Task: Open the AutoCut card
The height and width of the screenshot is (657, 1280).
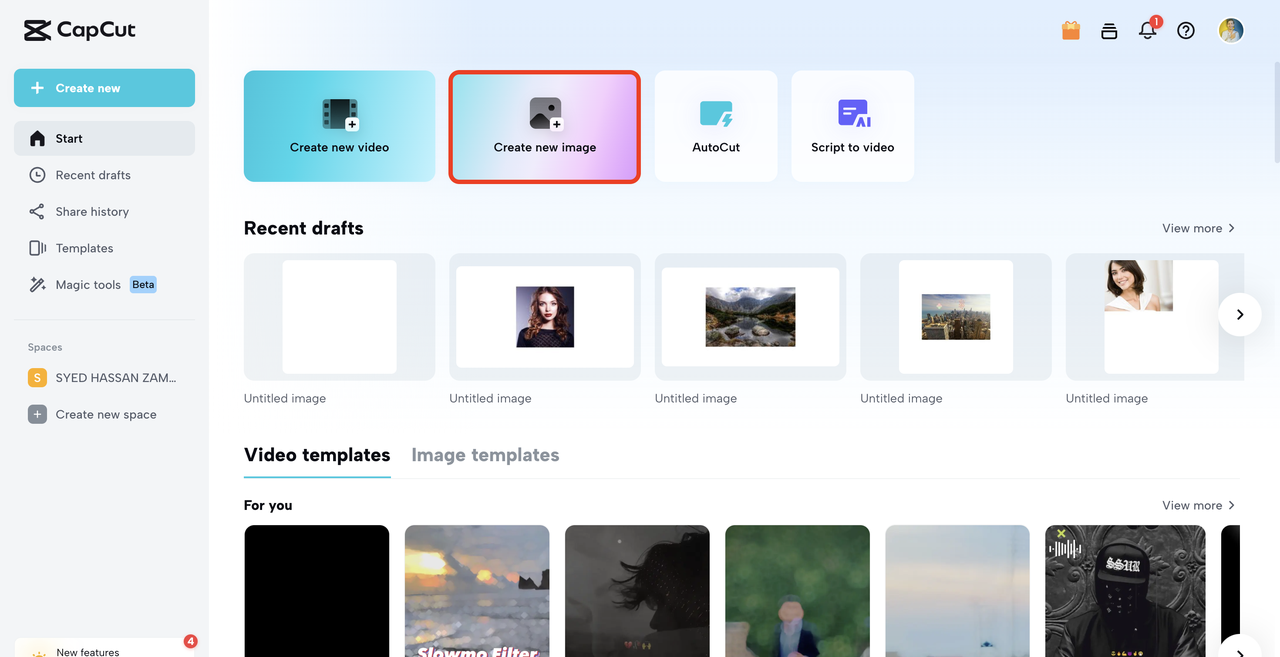Action: pos(716,126)
